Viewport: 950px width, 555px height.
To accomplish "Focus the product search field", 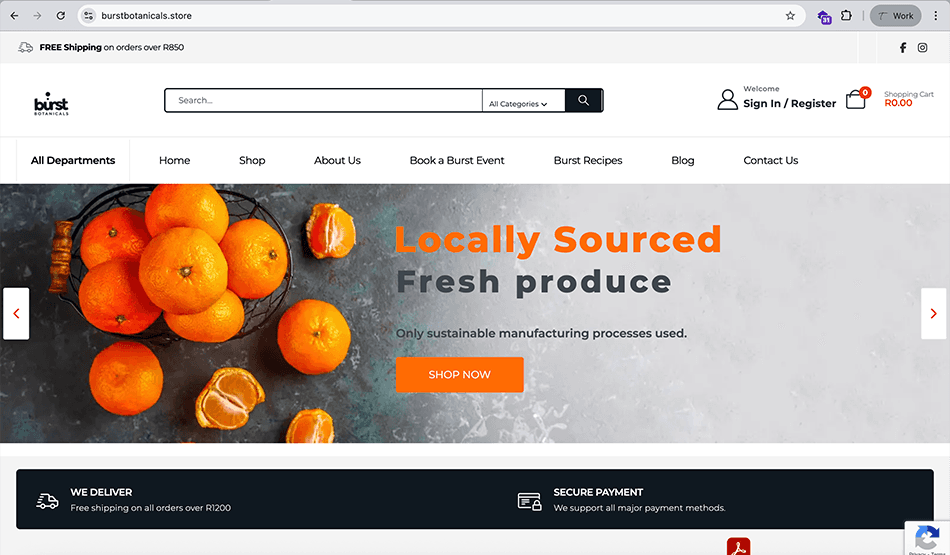I will pos(324,101).
